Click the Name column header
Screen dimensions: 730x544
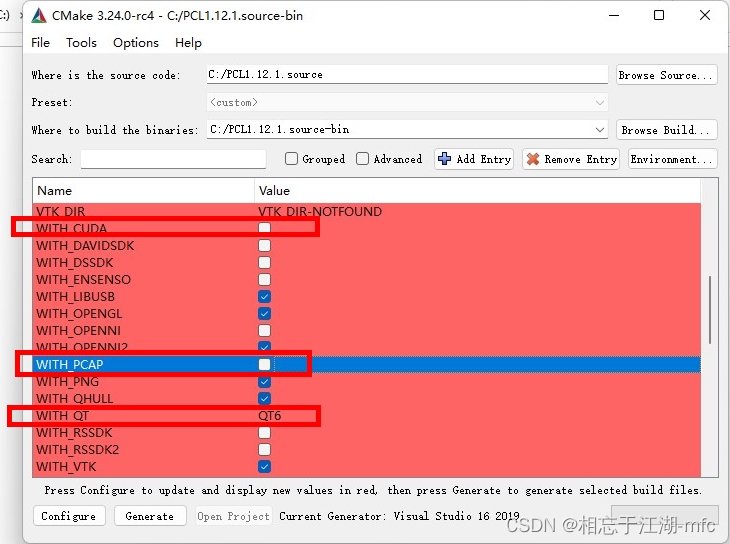(143, 190)
